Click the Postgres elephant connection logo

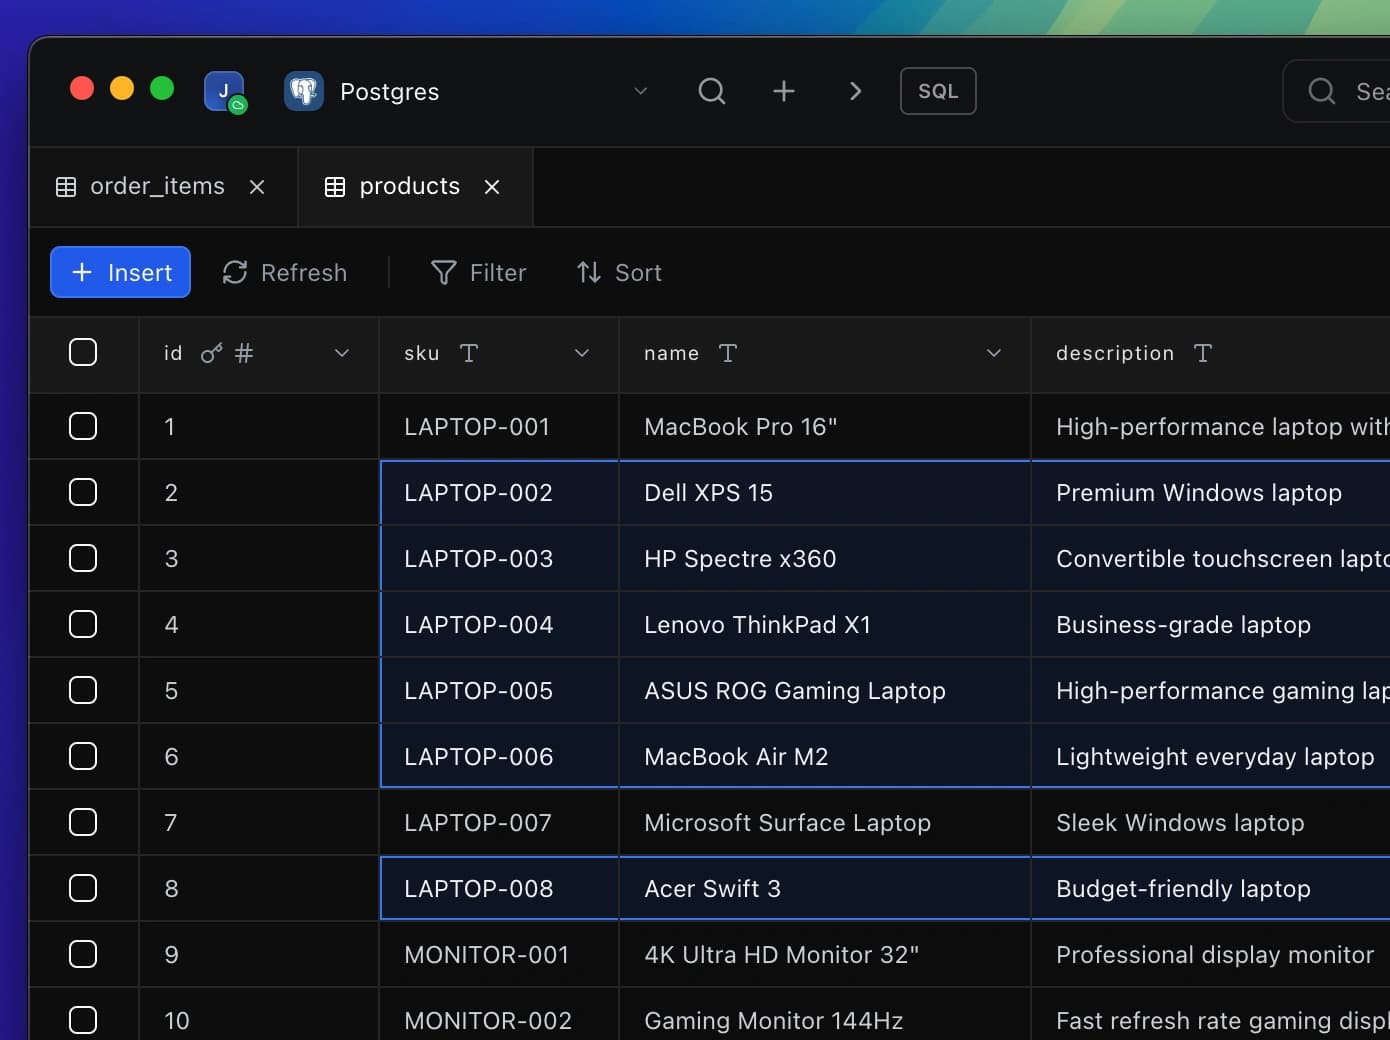(x=303, y=91)
